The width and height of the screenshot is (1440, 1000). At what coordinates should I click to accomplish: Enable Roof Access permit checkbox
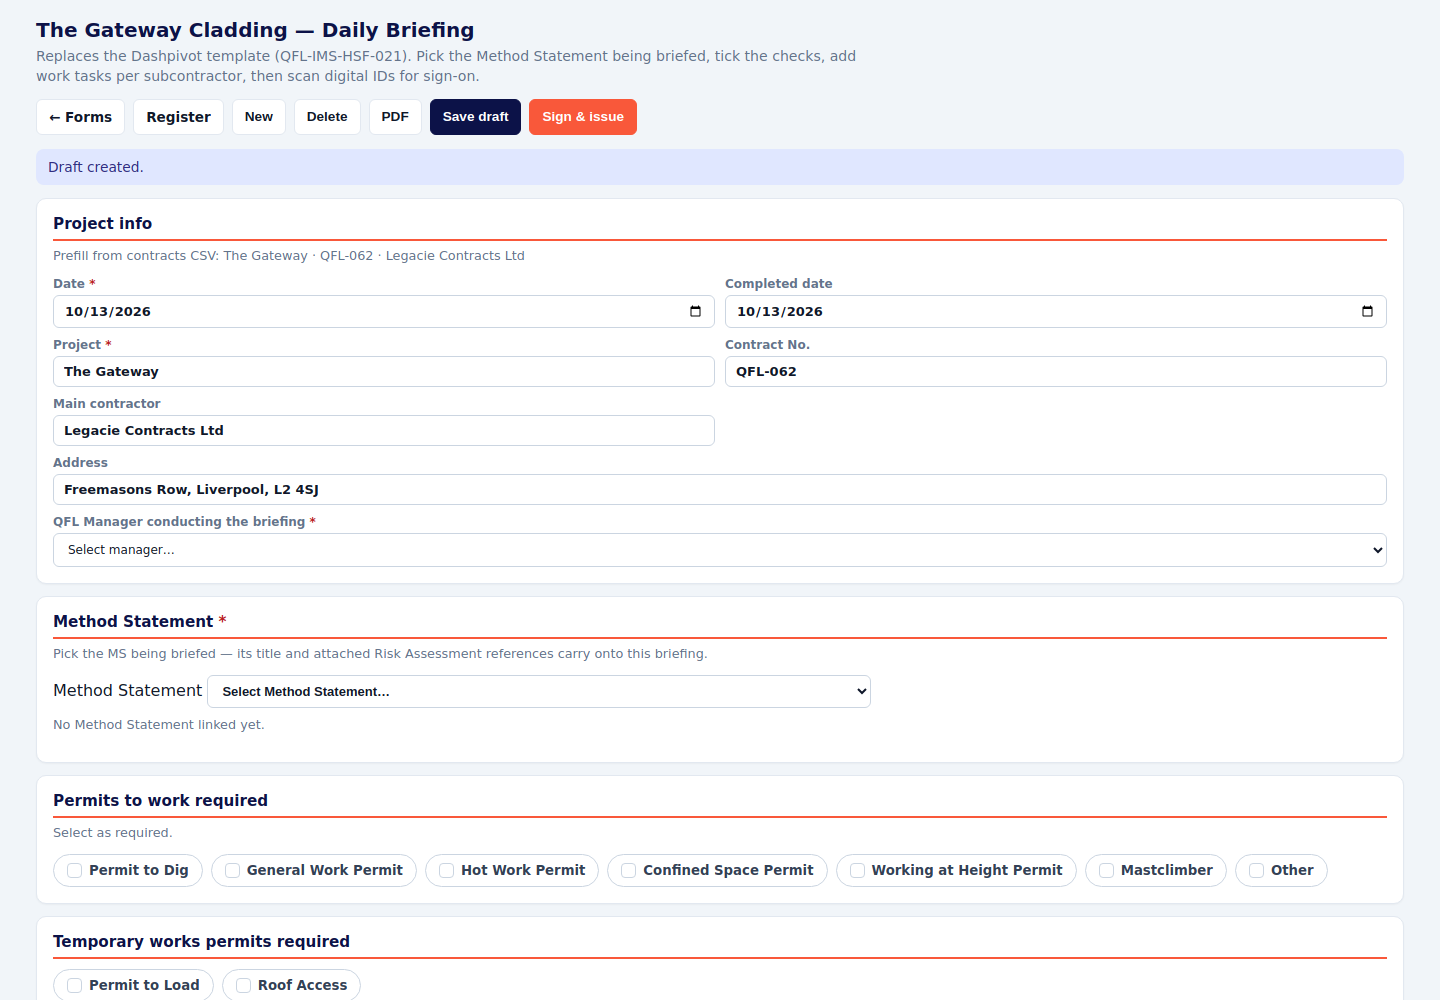point(244,985)
